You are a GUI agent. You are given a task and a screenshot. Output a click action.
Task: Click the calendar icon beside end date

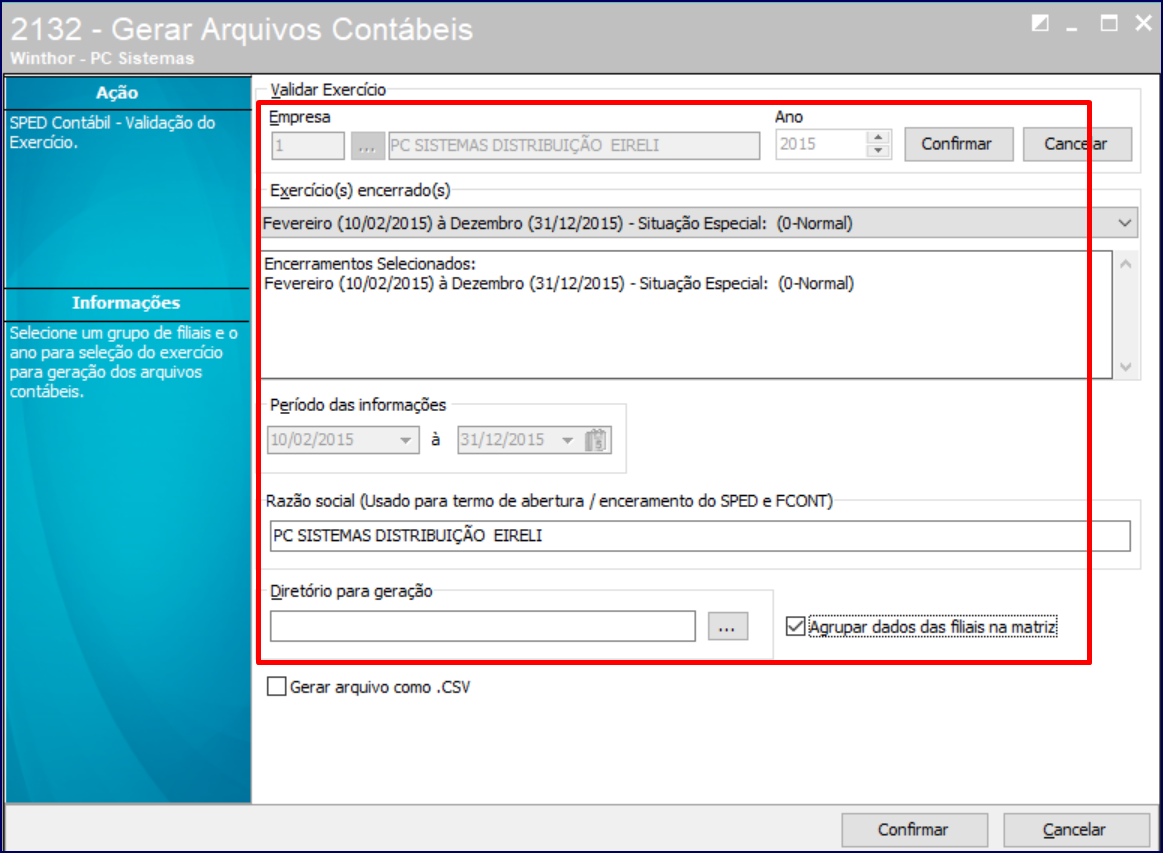pos(596,440)
